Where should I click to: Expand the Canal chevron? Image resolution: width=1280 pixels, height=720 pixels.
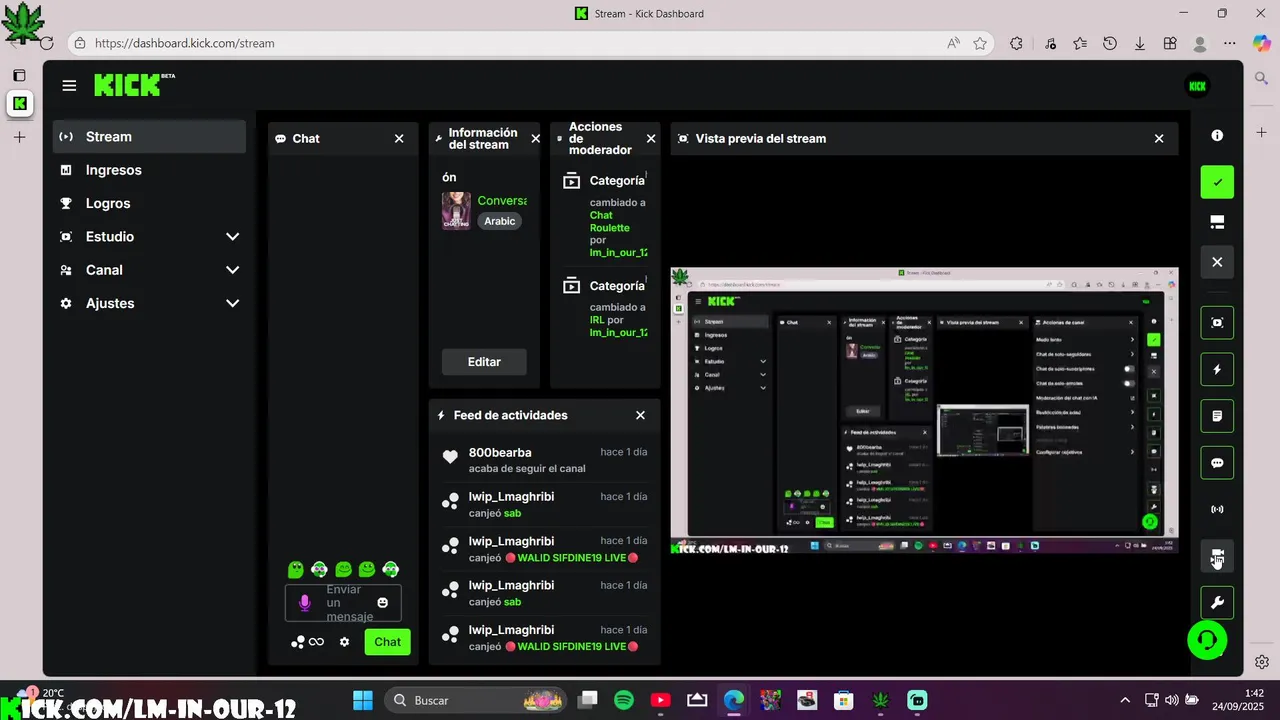click(x=232, y=270)
